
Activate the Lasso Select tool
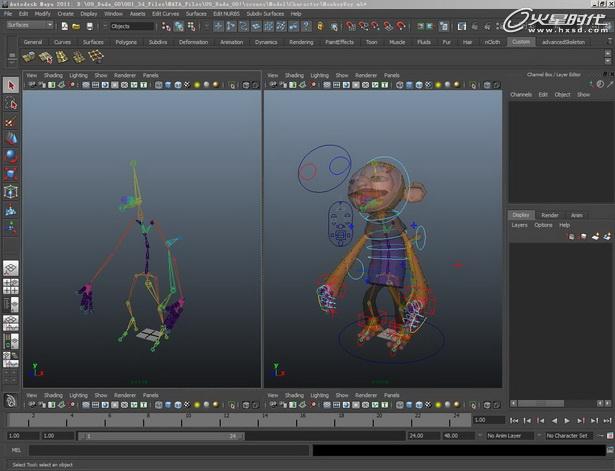[11, 104]
